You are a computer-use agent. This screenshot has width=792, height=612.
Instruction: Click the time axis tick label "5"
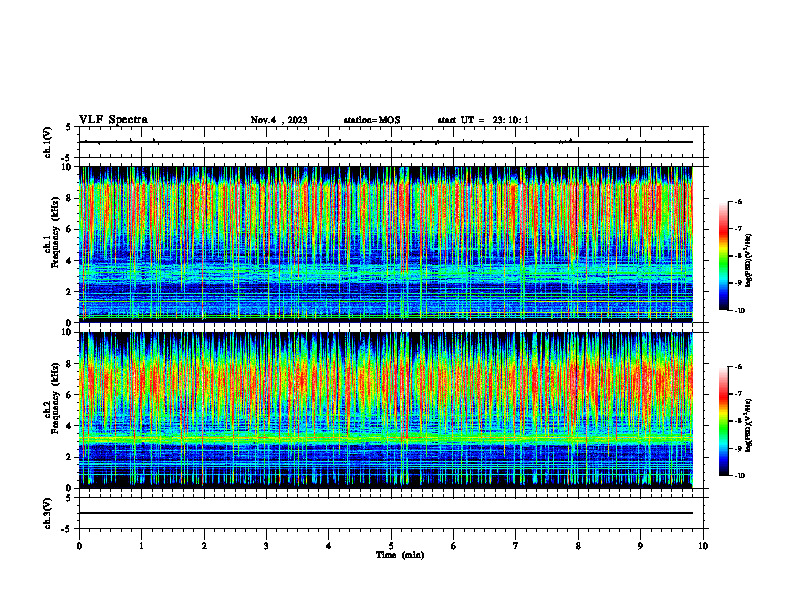pyautogui.click(x=391, y=546)
